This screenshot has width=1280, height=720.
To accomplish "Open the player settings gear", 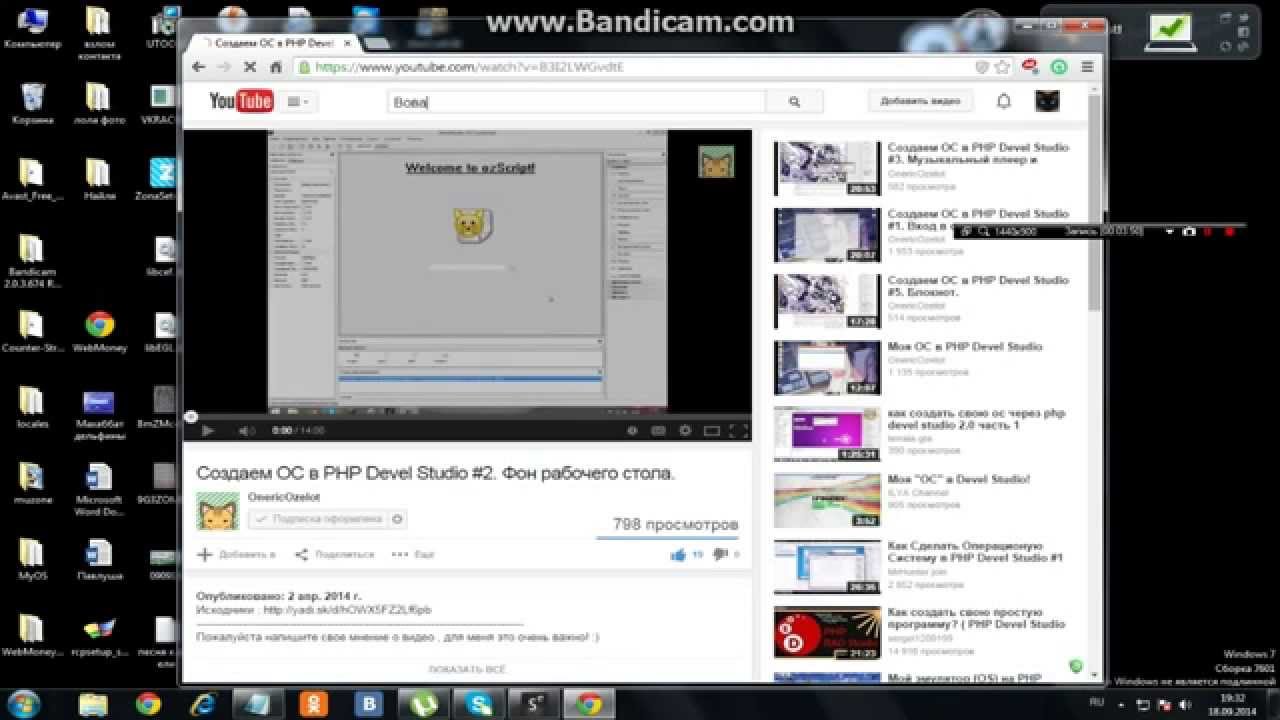I will [x=685, y=431].
